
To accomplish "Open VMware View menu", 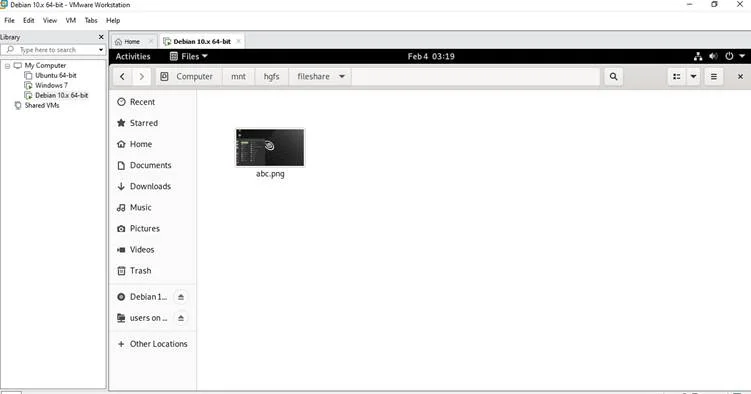I will (50, 21).
